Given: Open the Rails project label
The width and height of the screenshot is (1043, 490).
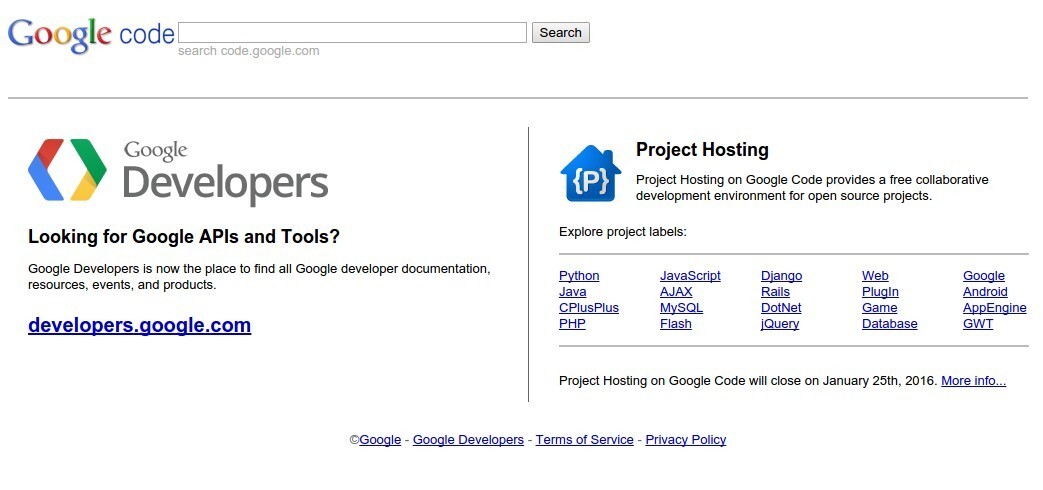Looking at the screenshot, I should click(x=776, y=292).
